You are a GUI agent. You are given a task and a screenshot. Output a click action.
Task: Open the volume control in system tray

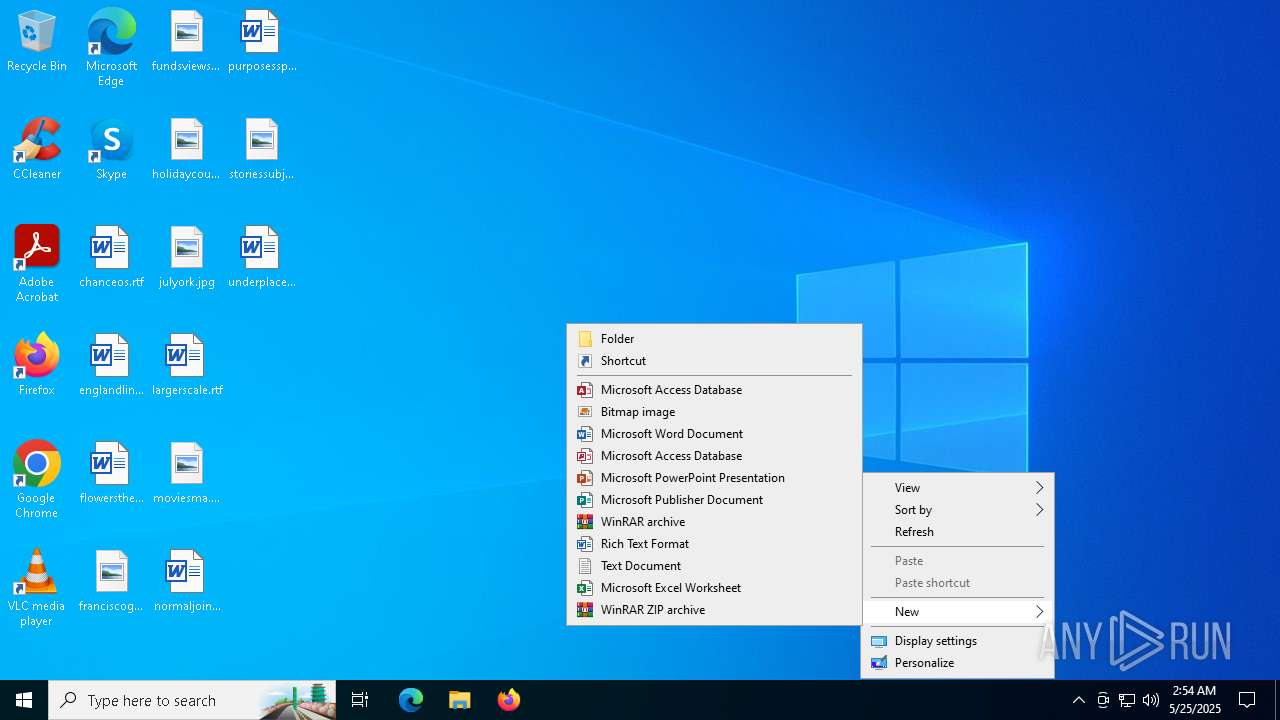tap(1151, 700)
